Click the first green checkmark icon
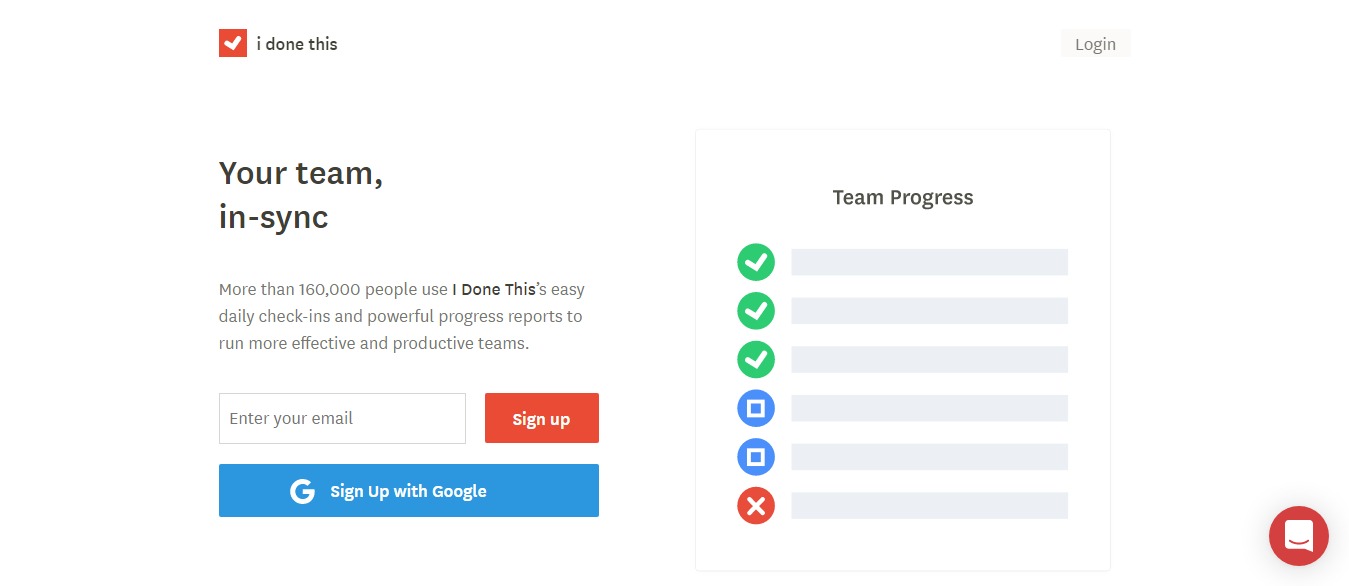This screenshot has width=1349, height=586. pos(756,262)
